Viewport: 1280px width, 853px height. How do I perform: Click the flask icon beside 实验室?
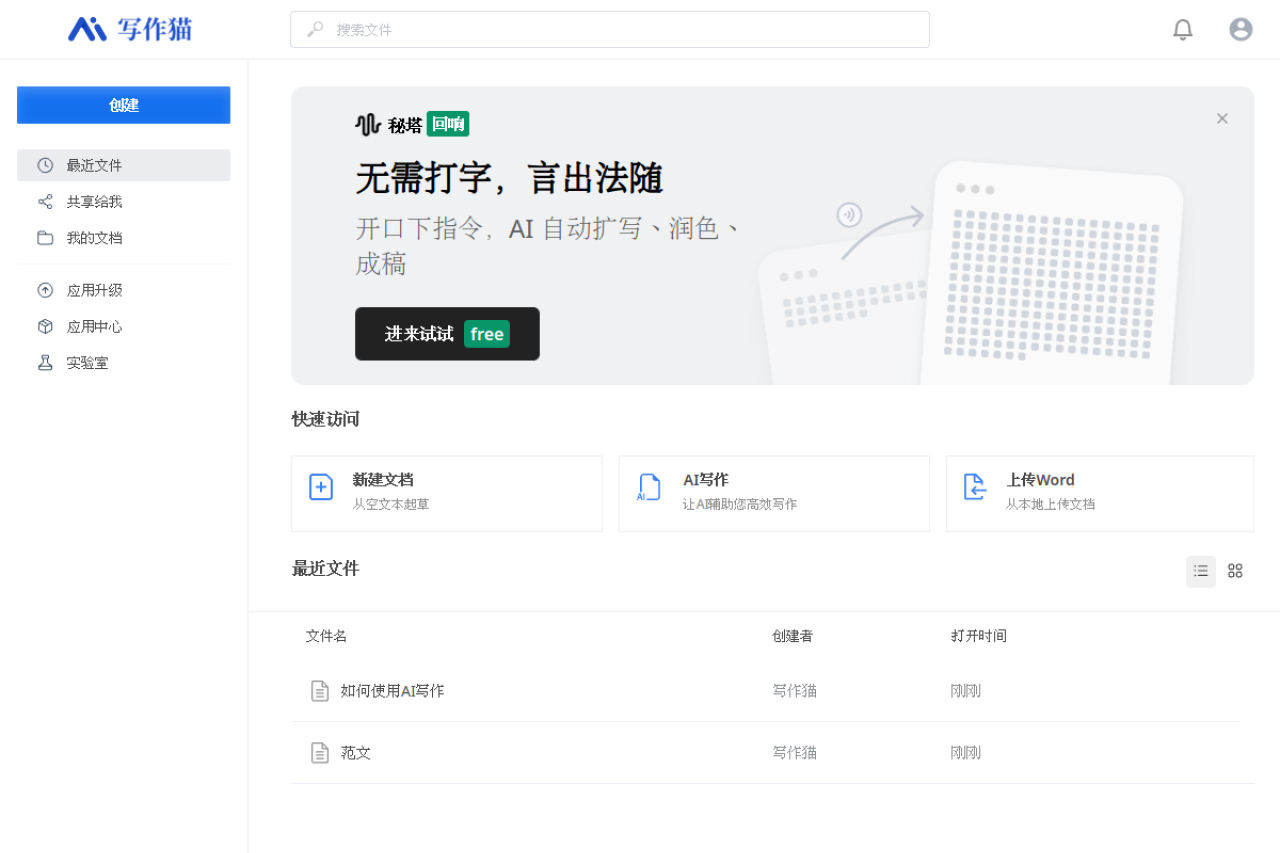(45, 363)
